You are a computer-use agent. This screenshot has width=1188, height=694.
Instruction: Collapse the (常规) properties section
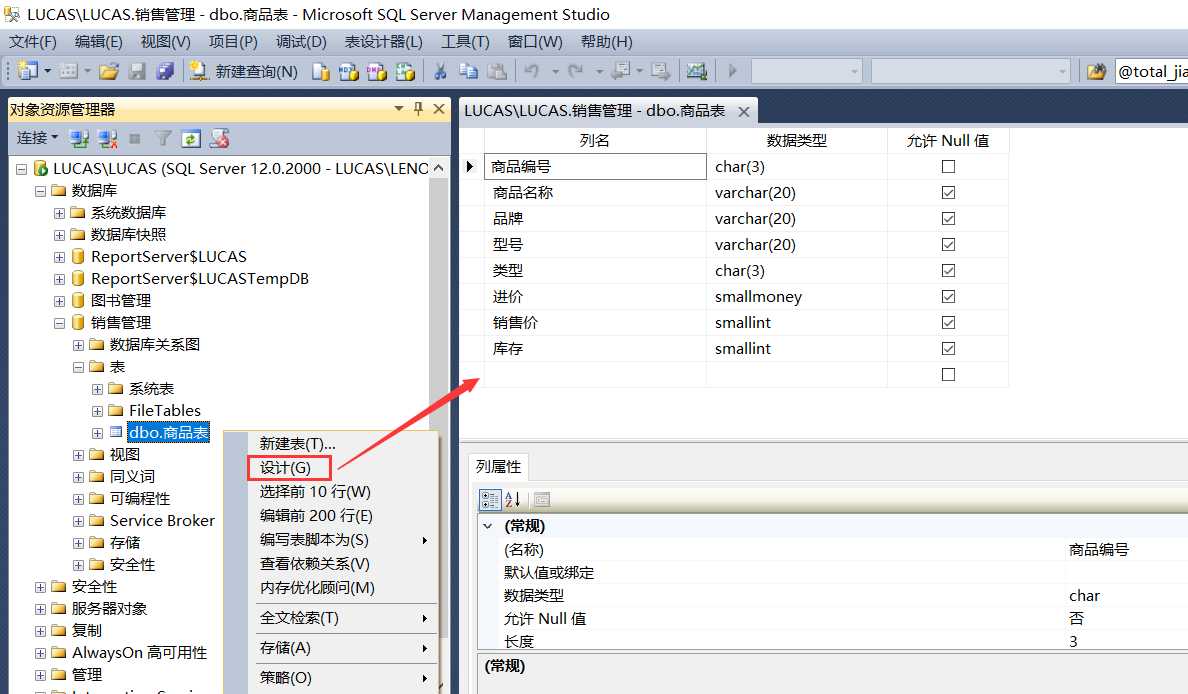pyautogui.click(x=488, y=526)
